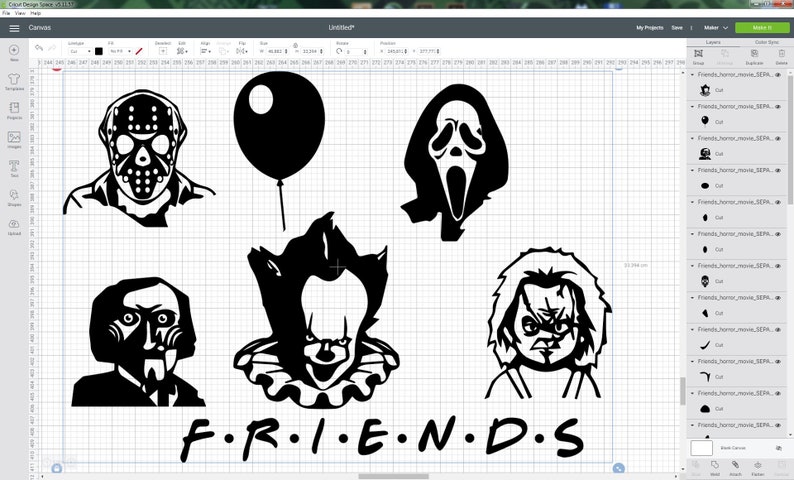794x480 pixels.
Task: Select the Text tool
Action: pyautogui.click(x=14, y=166)
